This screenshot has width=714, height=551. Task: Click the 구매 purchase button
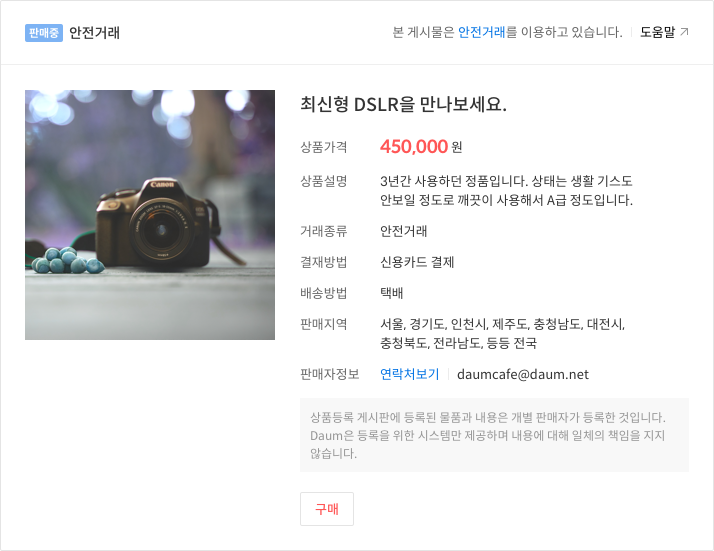pos(326,509)
